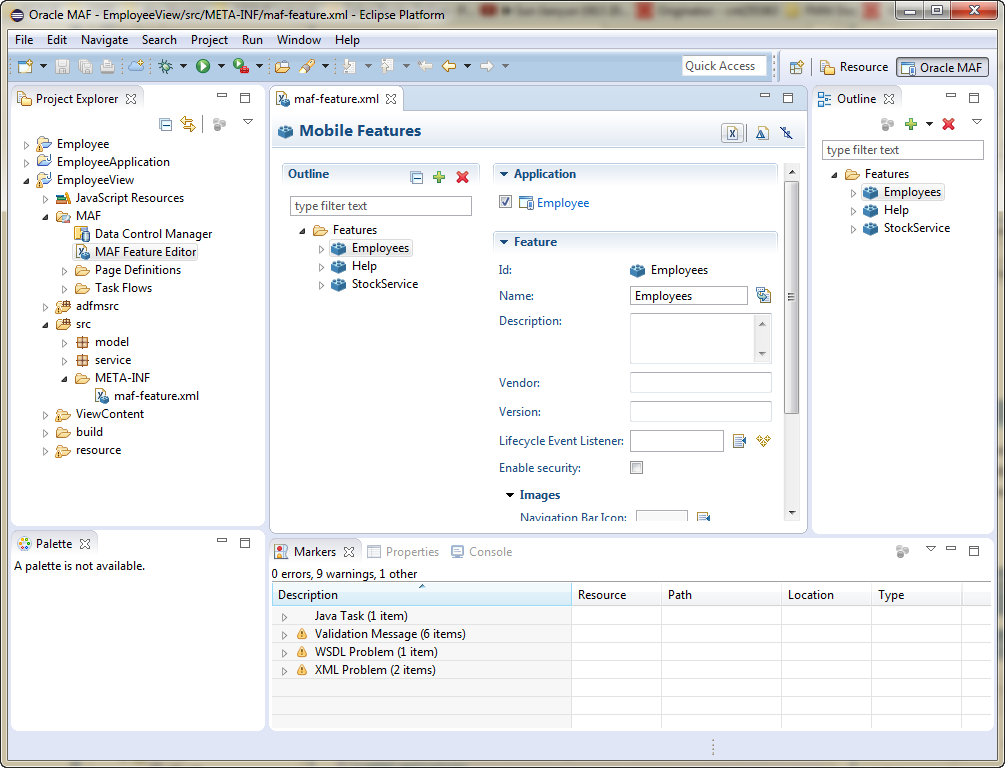Screen dimensions: 1005x768
Task: Click the Back navigation arrow in toolbar
Action: point(449,66)
